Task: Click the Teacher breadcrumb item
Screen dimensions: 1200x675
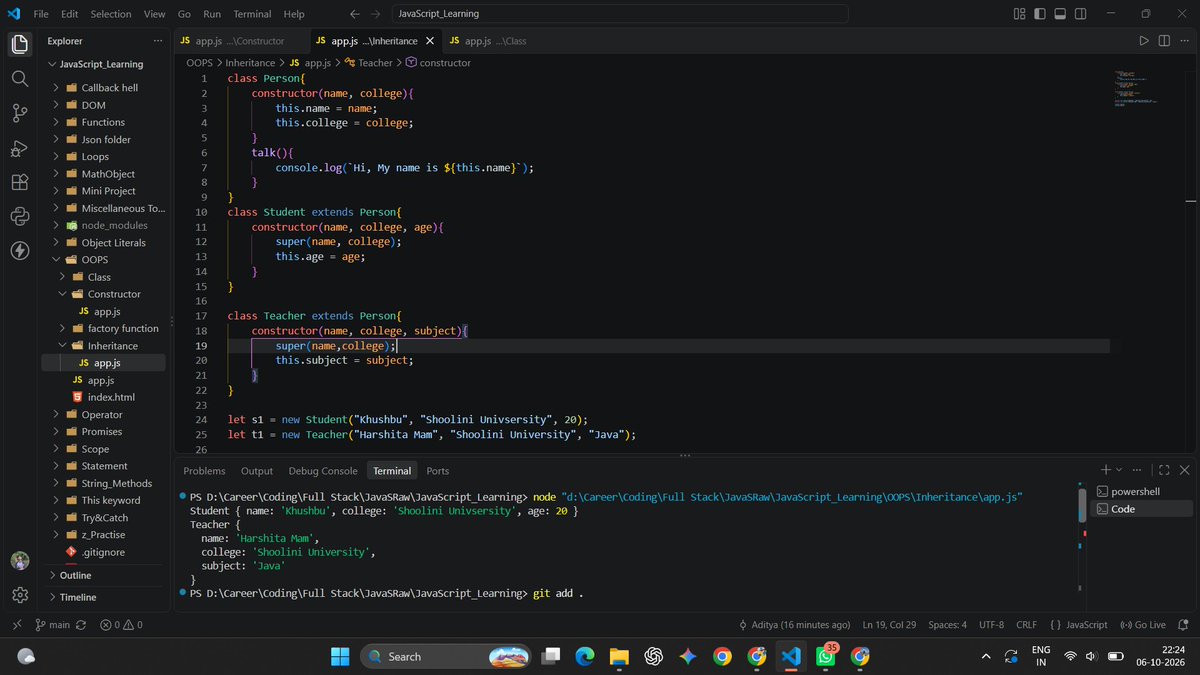Action: (x=368, y=62)
